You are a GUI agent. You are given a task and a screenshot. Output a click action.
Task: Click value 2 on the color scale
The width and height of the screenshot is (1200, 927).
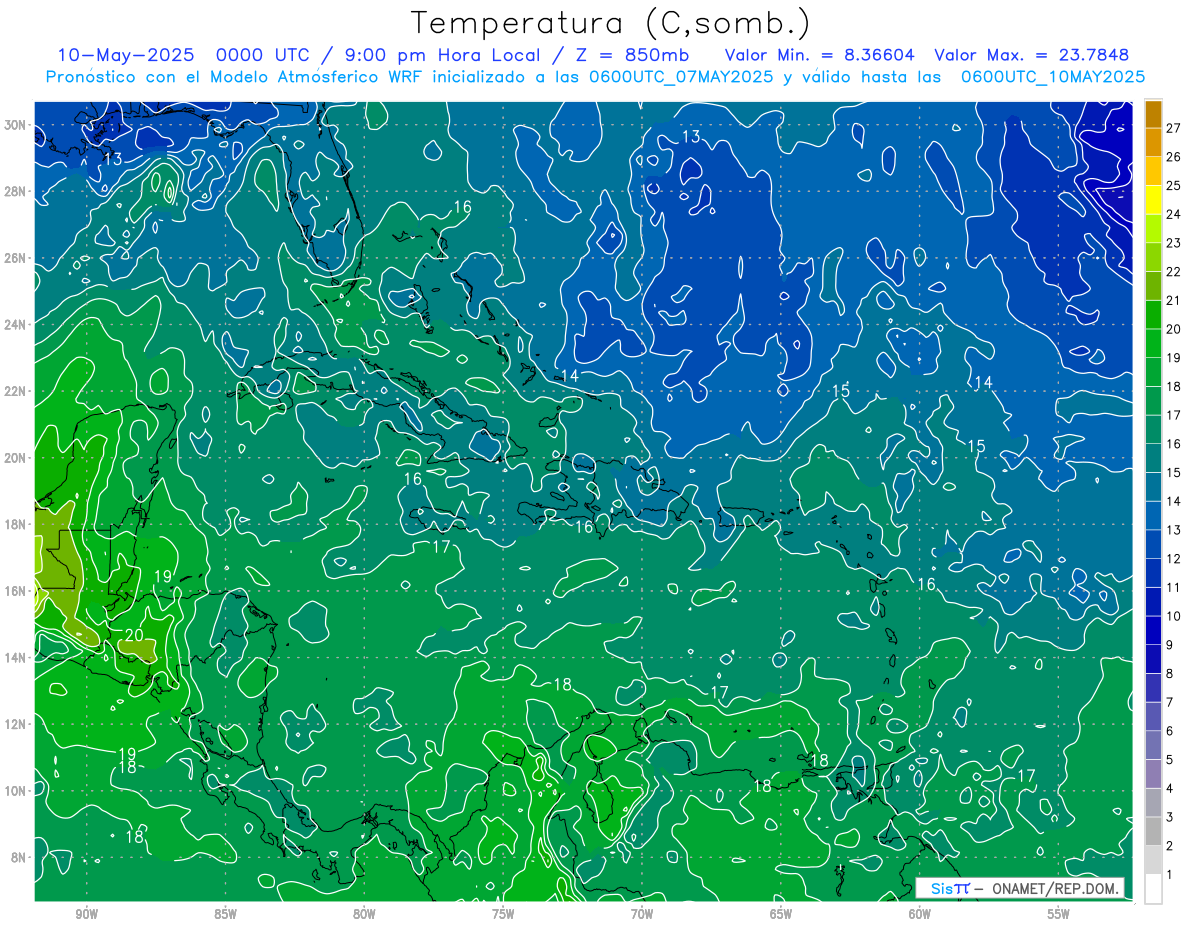1170,846
